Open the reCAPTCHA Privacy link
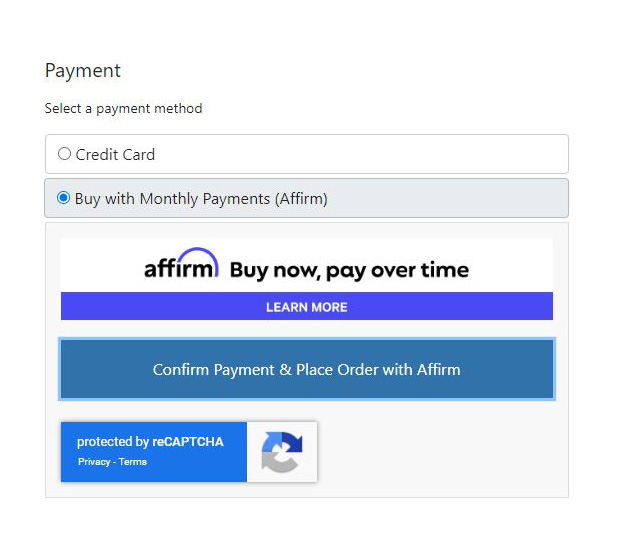Viewport: 620px width, 540px height. pyautogui.click(x=94, y=462)
